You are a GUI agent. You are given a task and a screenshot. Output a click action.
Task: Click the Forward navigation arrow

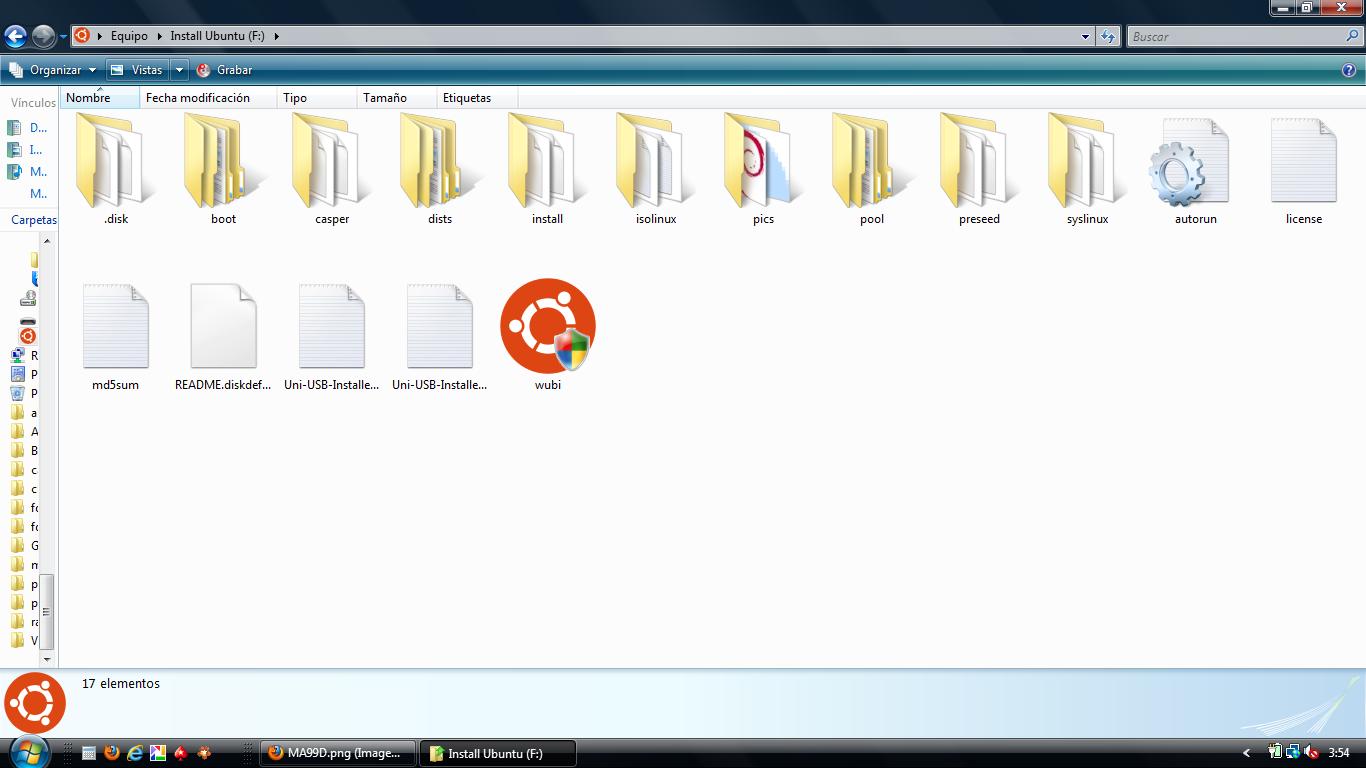[43, 36]
